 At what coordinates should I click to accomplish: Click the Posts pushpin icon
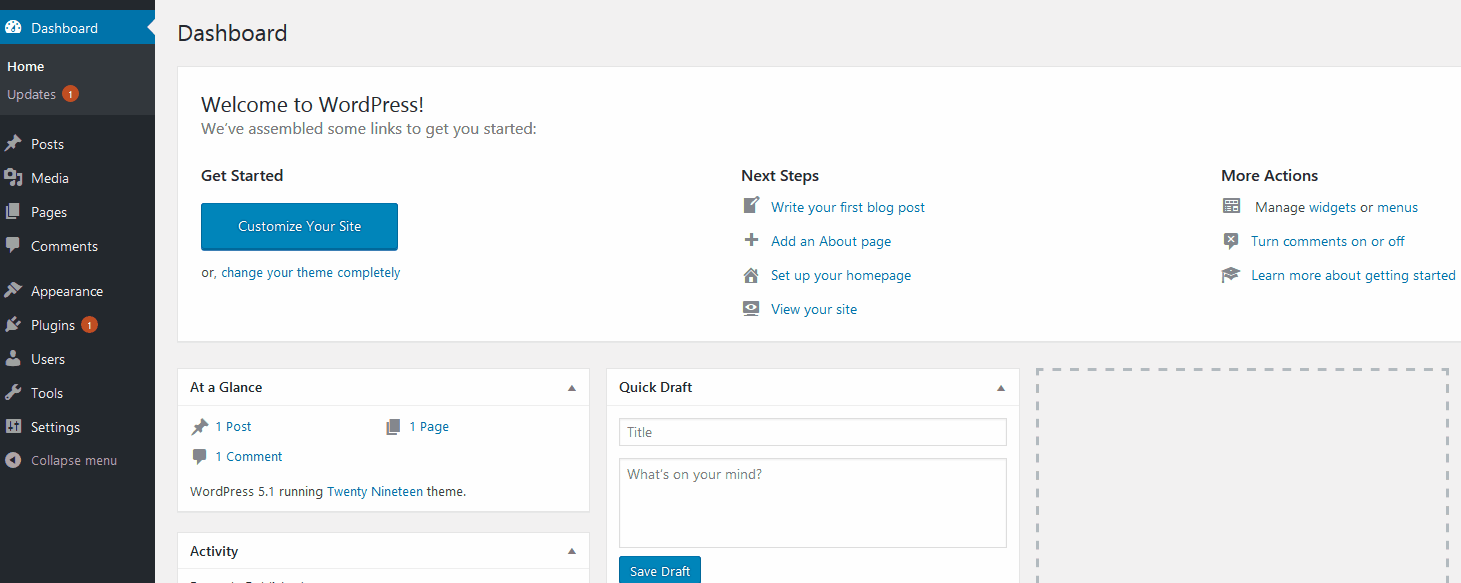[x=13, y=144]
